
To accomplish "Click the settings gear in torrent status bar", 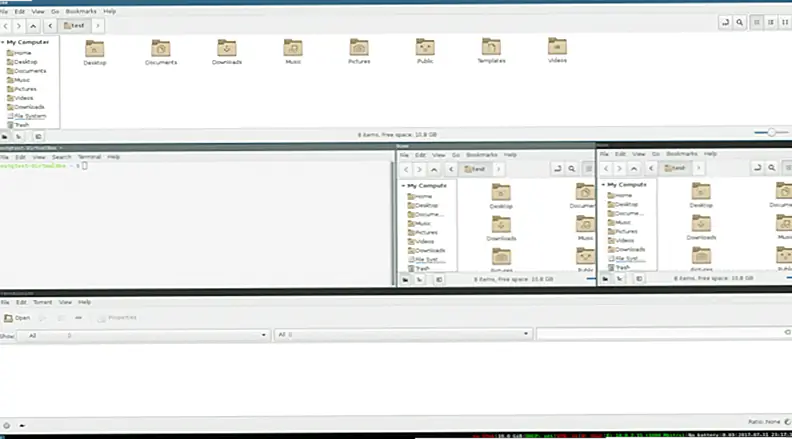I will pyautogui.click(x=9, y=423).
